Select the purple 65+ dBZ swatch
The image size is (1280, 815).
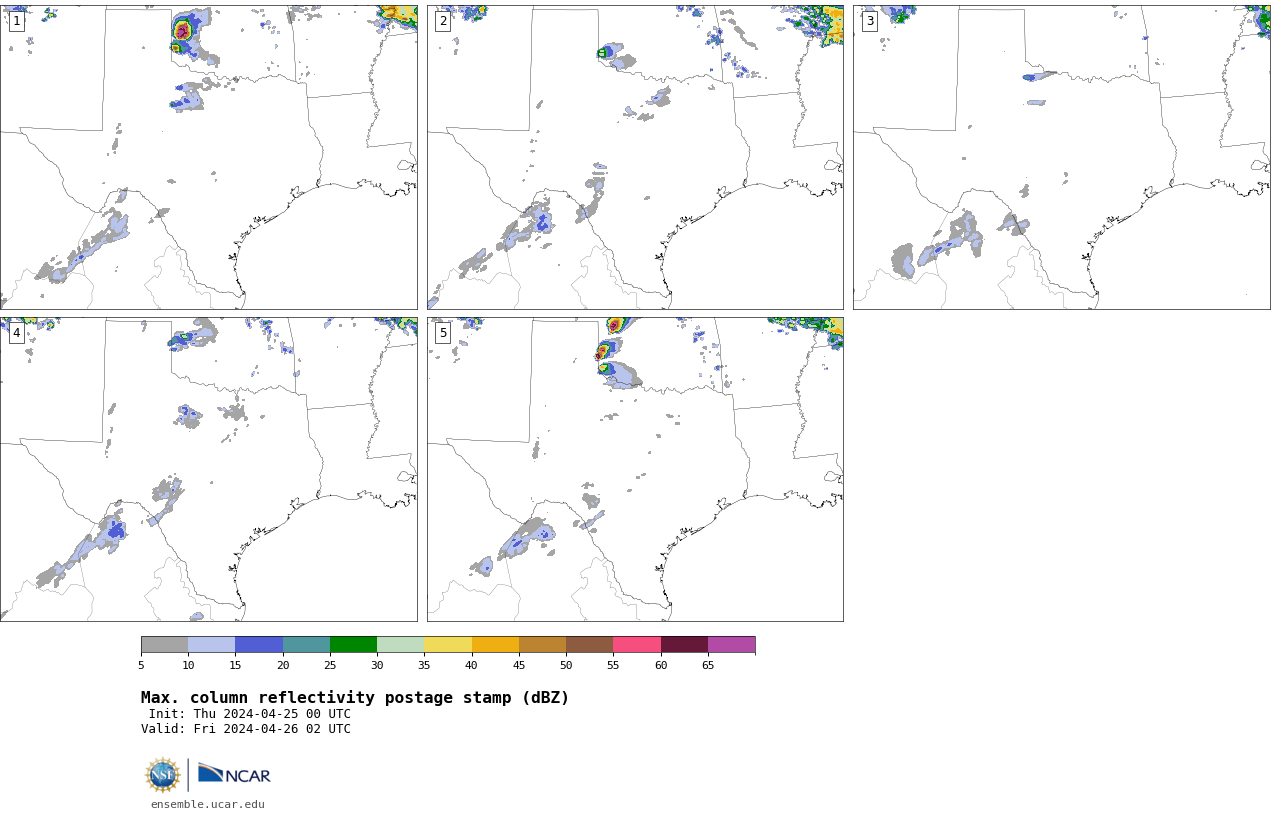click(x=731, y=644)
